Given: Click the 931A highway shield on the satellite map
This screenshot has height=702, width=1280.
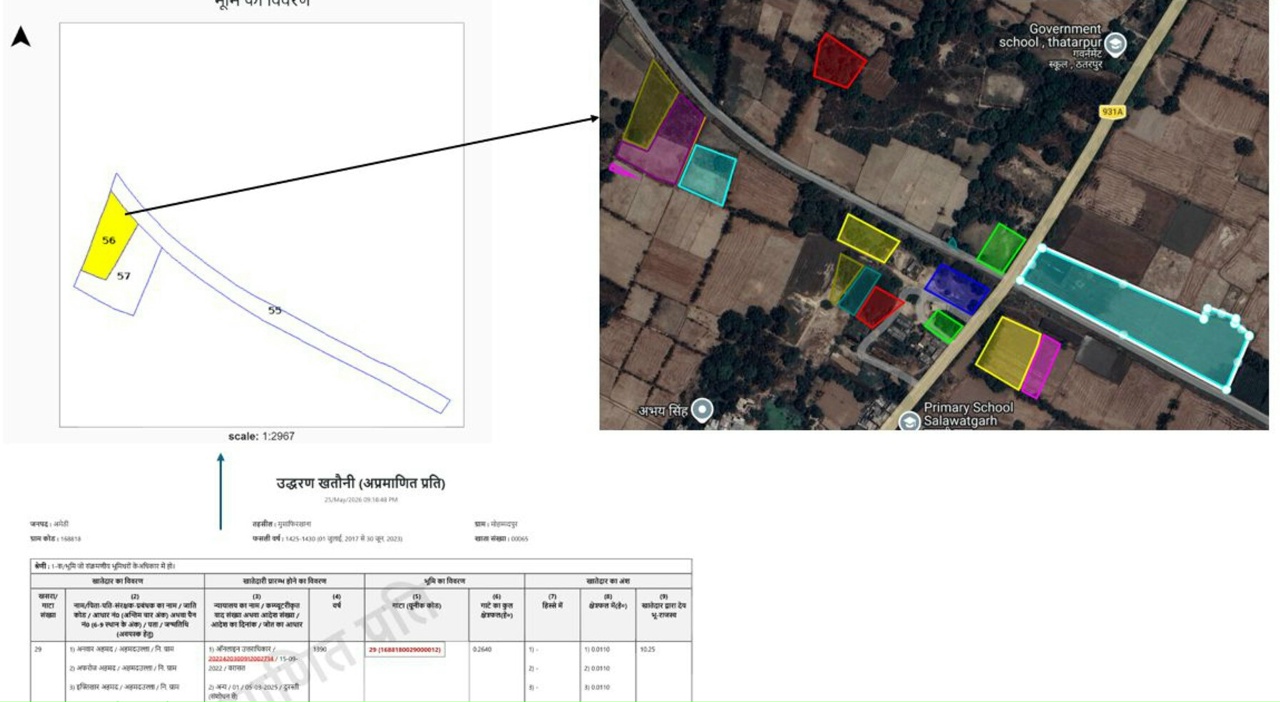Looking at the screenshot, I should 1112,112.
